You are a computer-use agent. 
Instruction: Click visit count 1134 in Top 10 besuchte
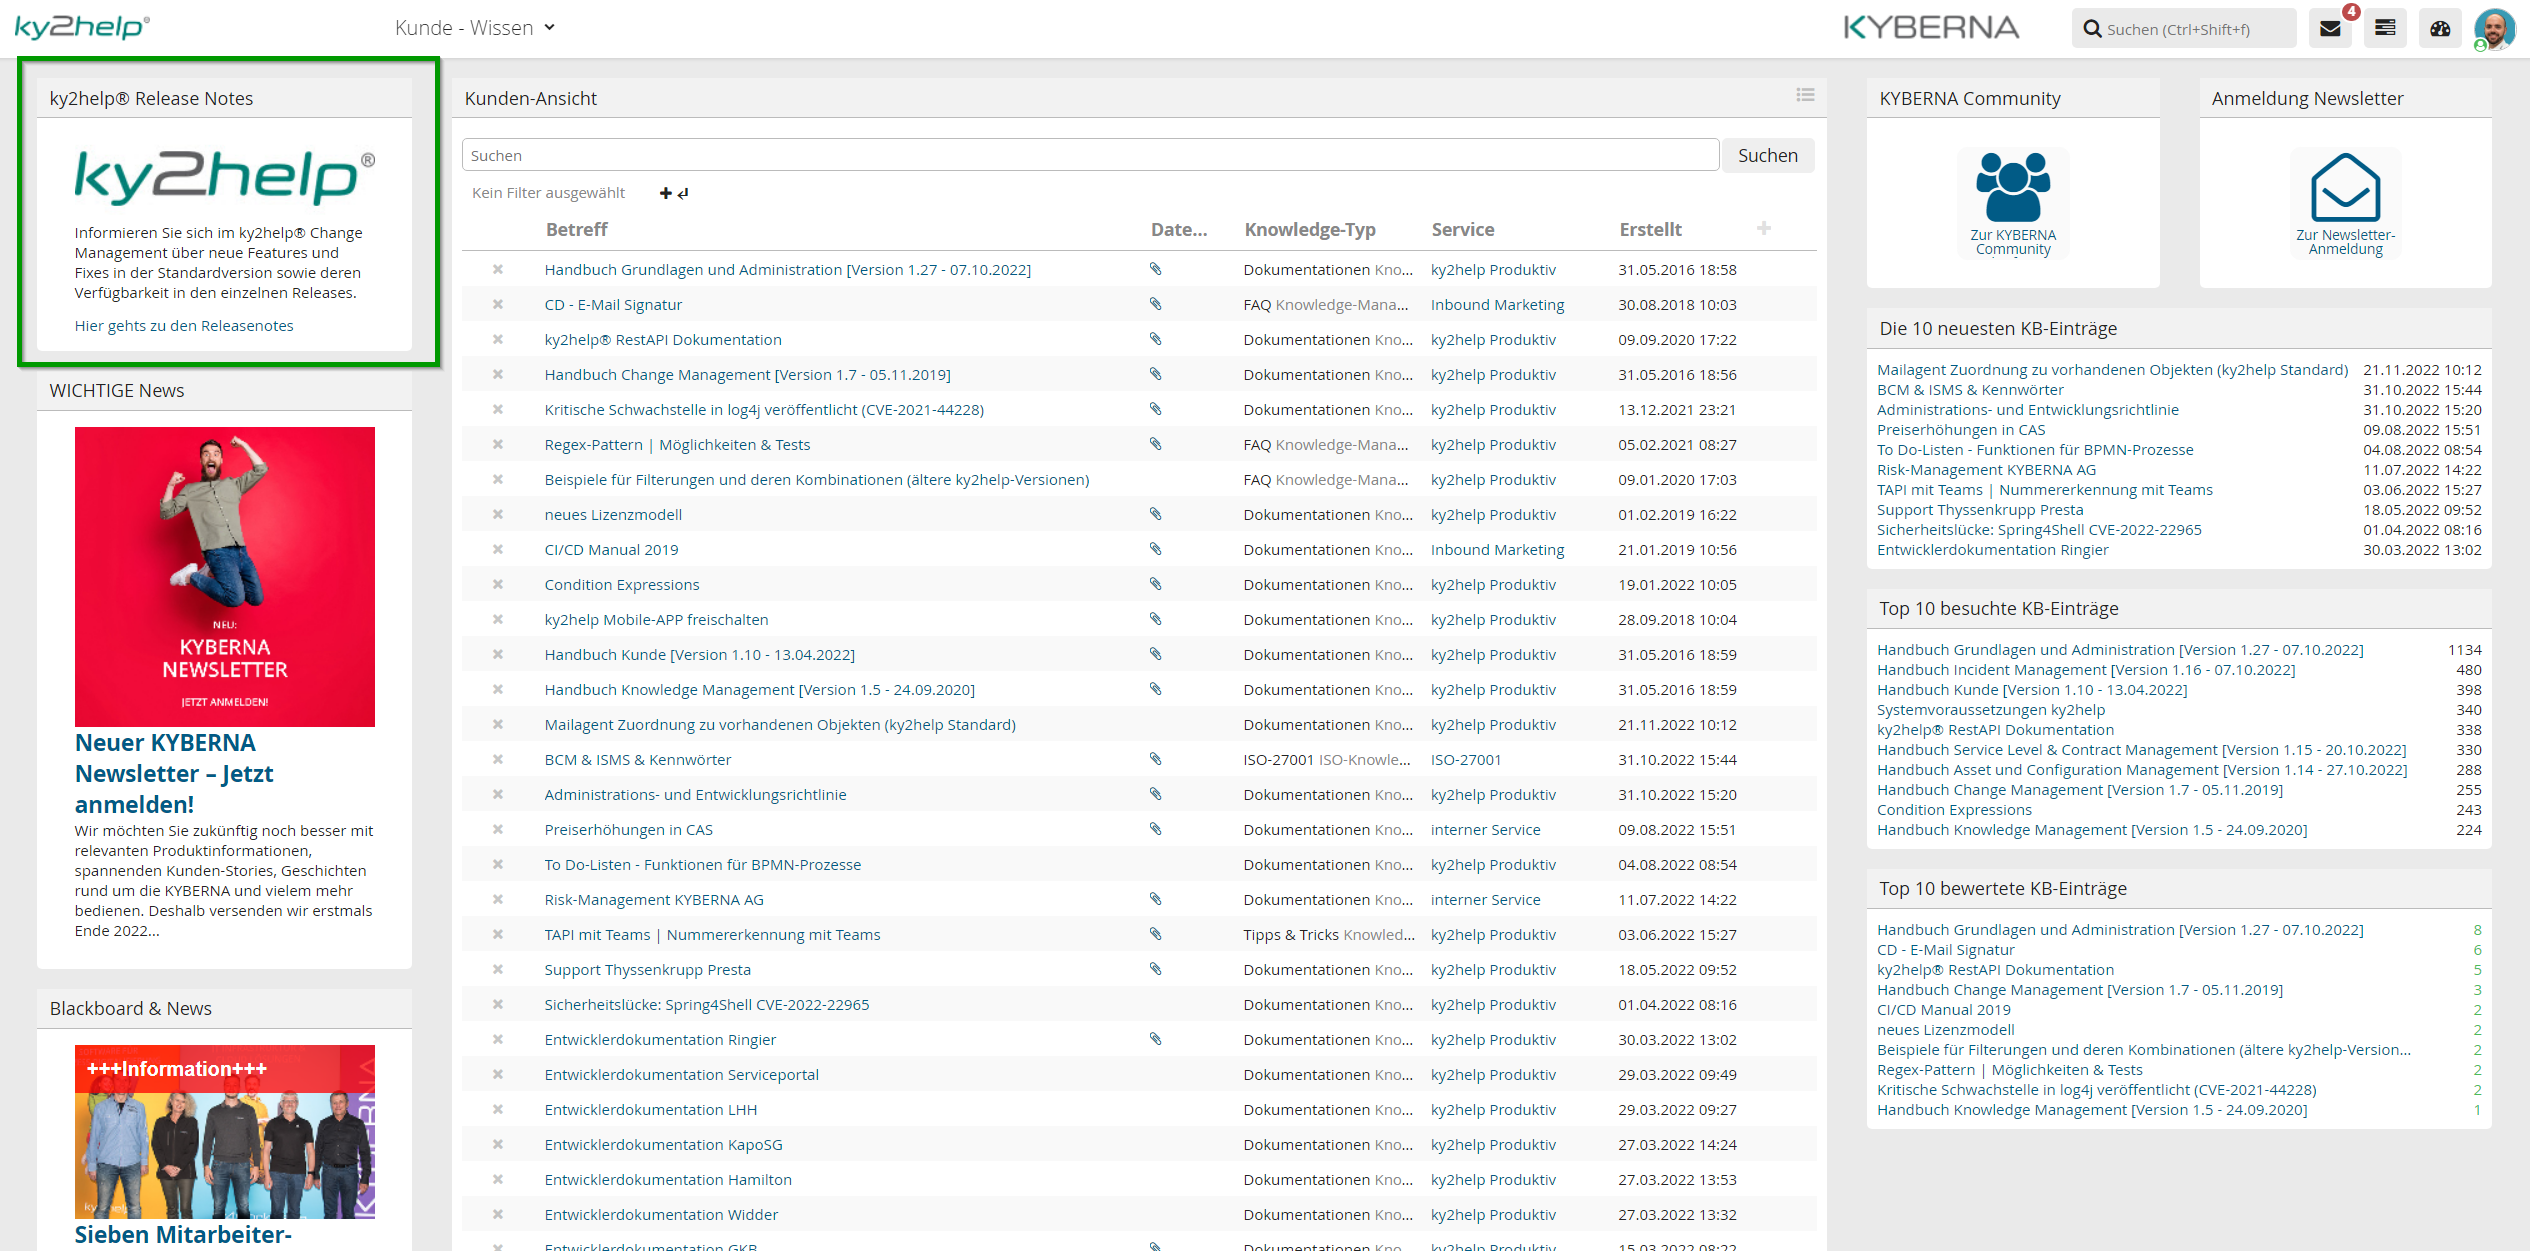pyautogui.click(x=2464, y=649)
